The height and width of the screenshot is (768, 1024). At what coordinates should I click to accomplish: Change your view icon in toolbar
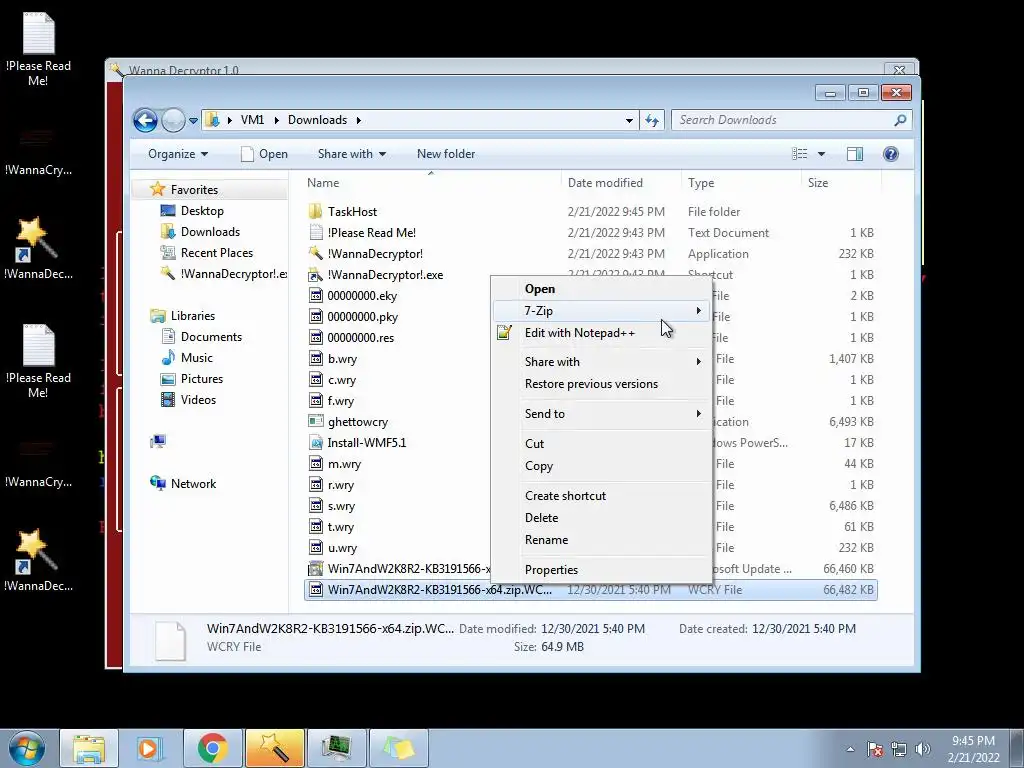(x=800, y=154)
